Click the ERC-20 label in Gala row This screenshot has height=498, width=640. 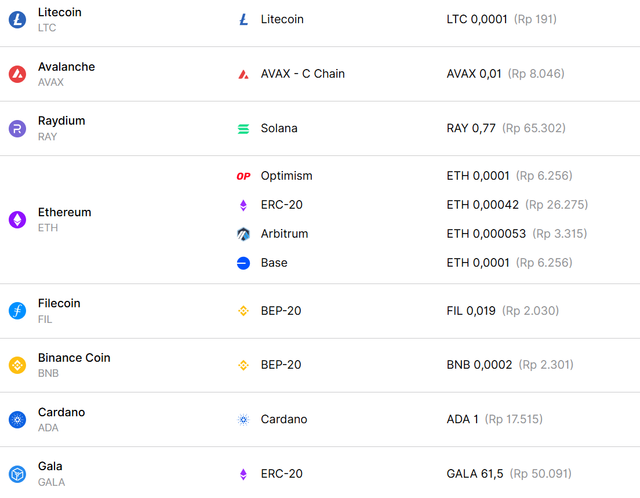282,474
